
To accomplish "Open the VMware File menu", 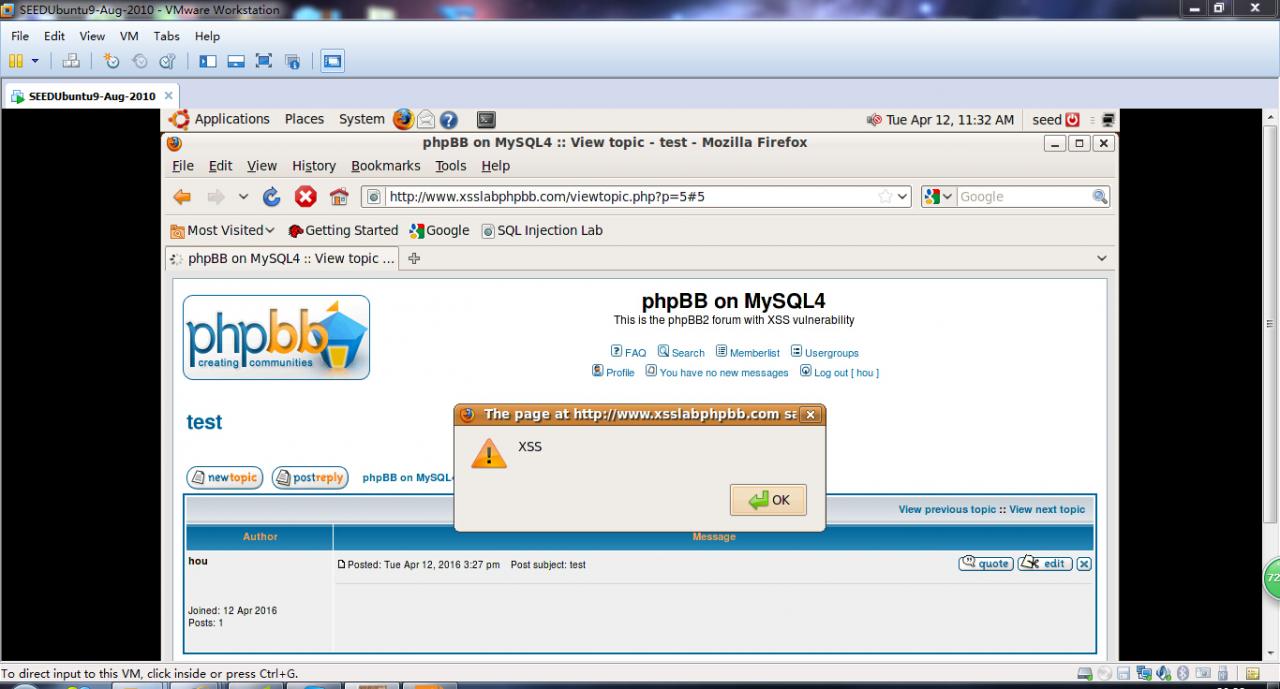I will 20,36.
